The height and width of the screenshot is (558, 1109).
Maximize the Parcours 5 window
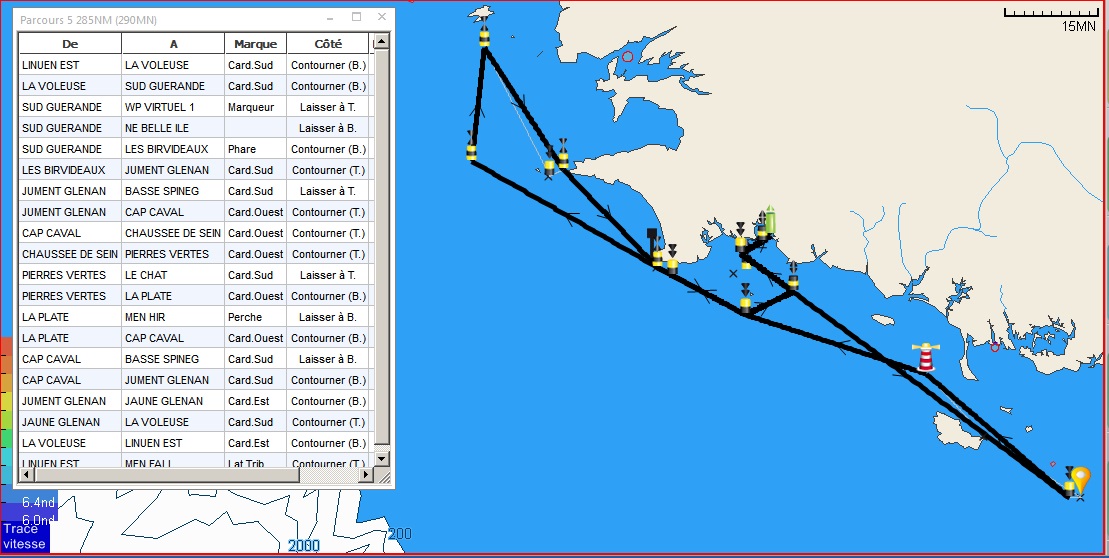click(x=357, y=18)
